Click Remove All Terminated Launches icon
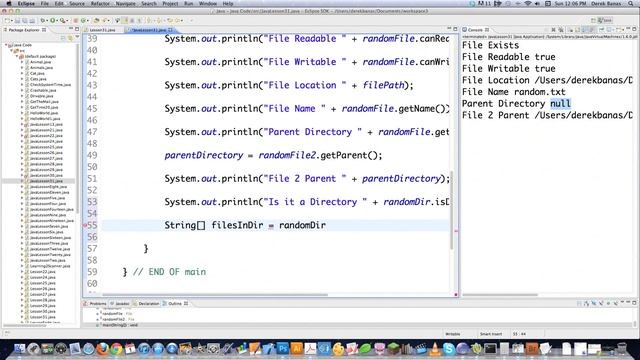Image resolution: width=640 pixels, height=360 pixels. pos(561,30)
